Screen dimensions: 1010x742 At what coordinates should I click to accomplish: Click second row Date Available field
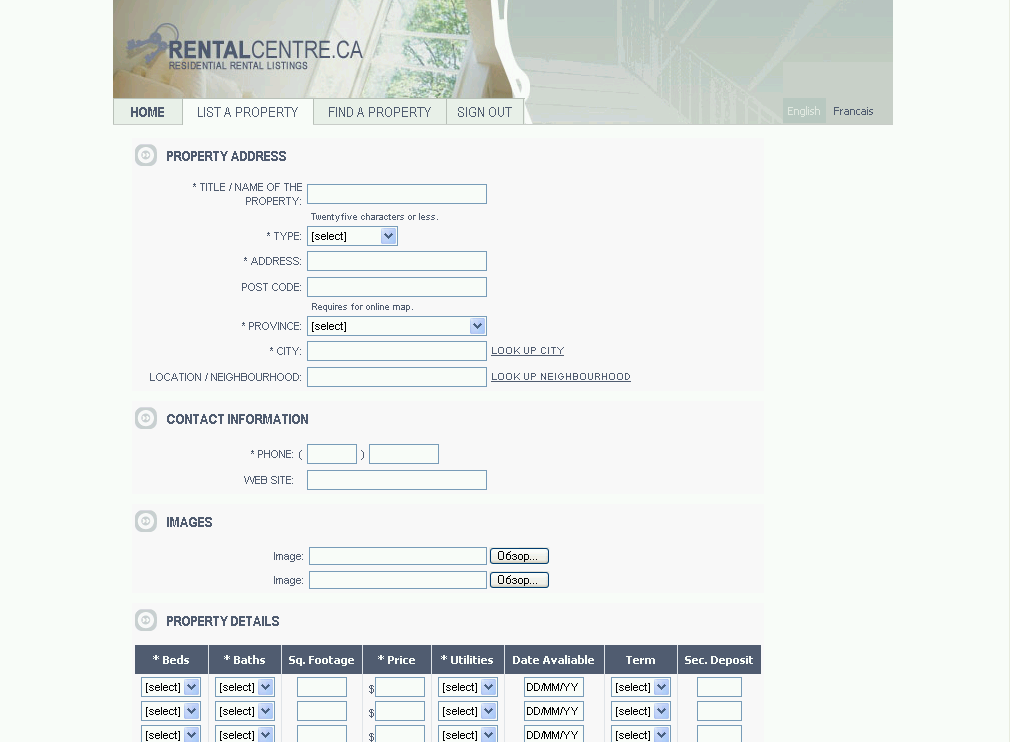[554, 710]
